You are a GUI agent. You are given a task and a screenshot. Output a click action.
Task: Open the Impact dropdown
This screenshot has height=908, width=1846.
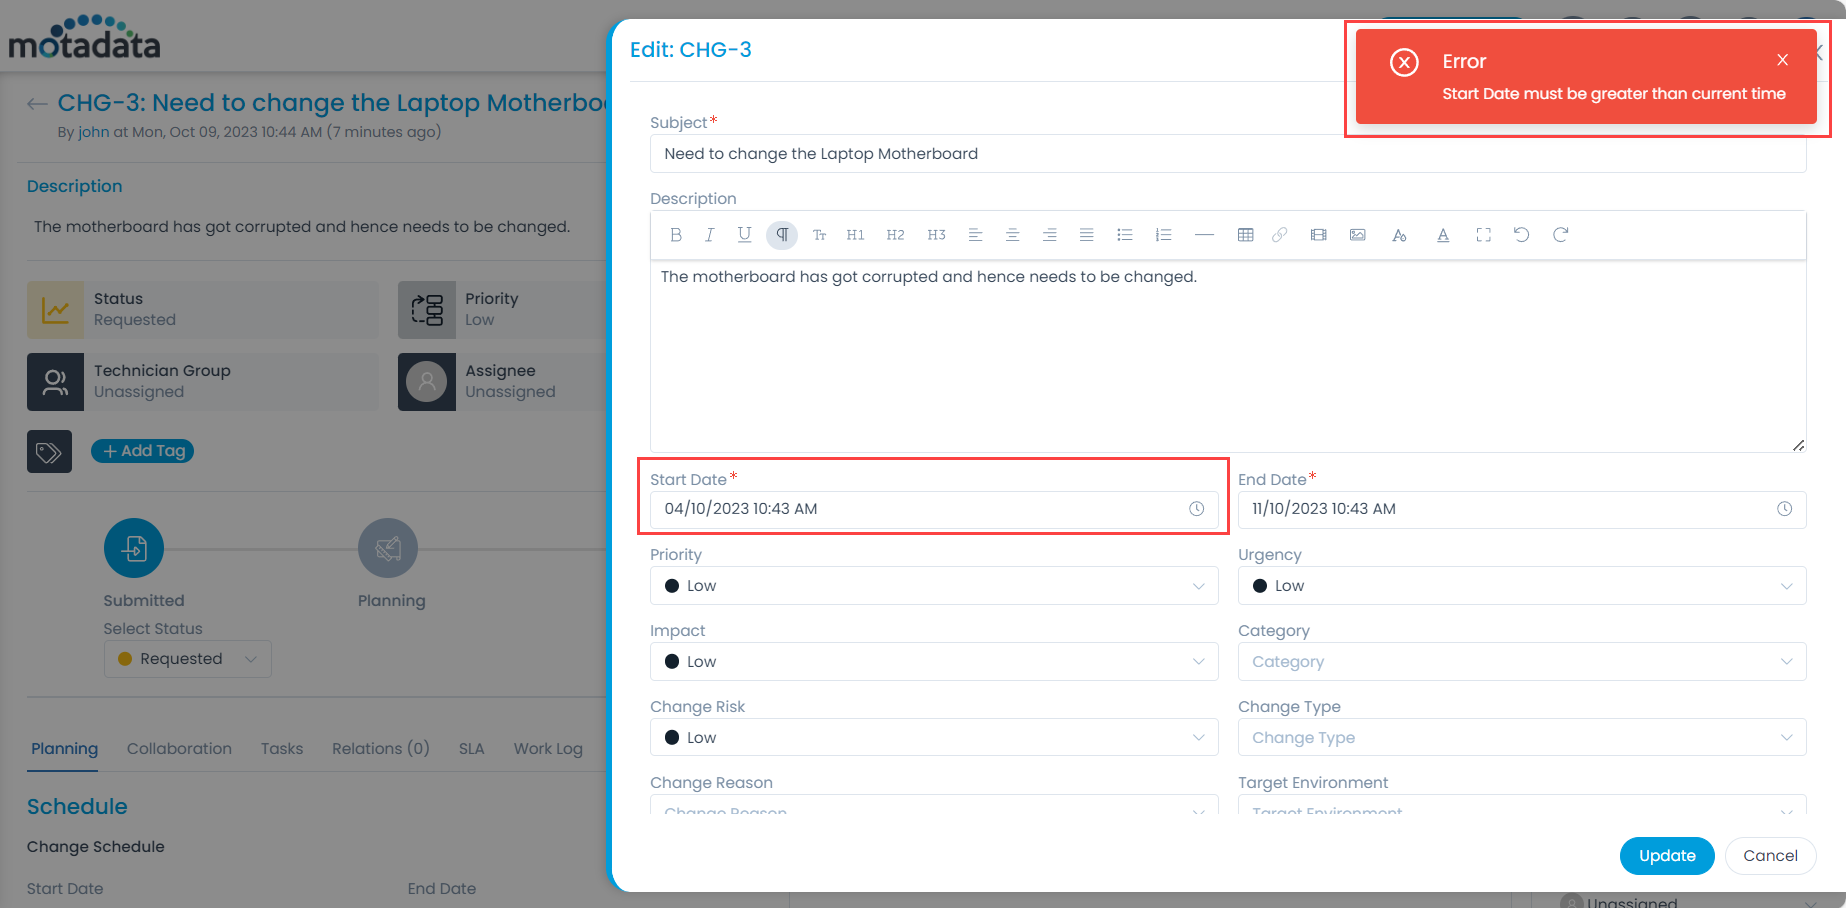pyautogui.click(x=934, y=662)
